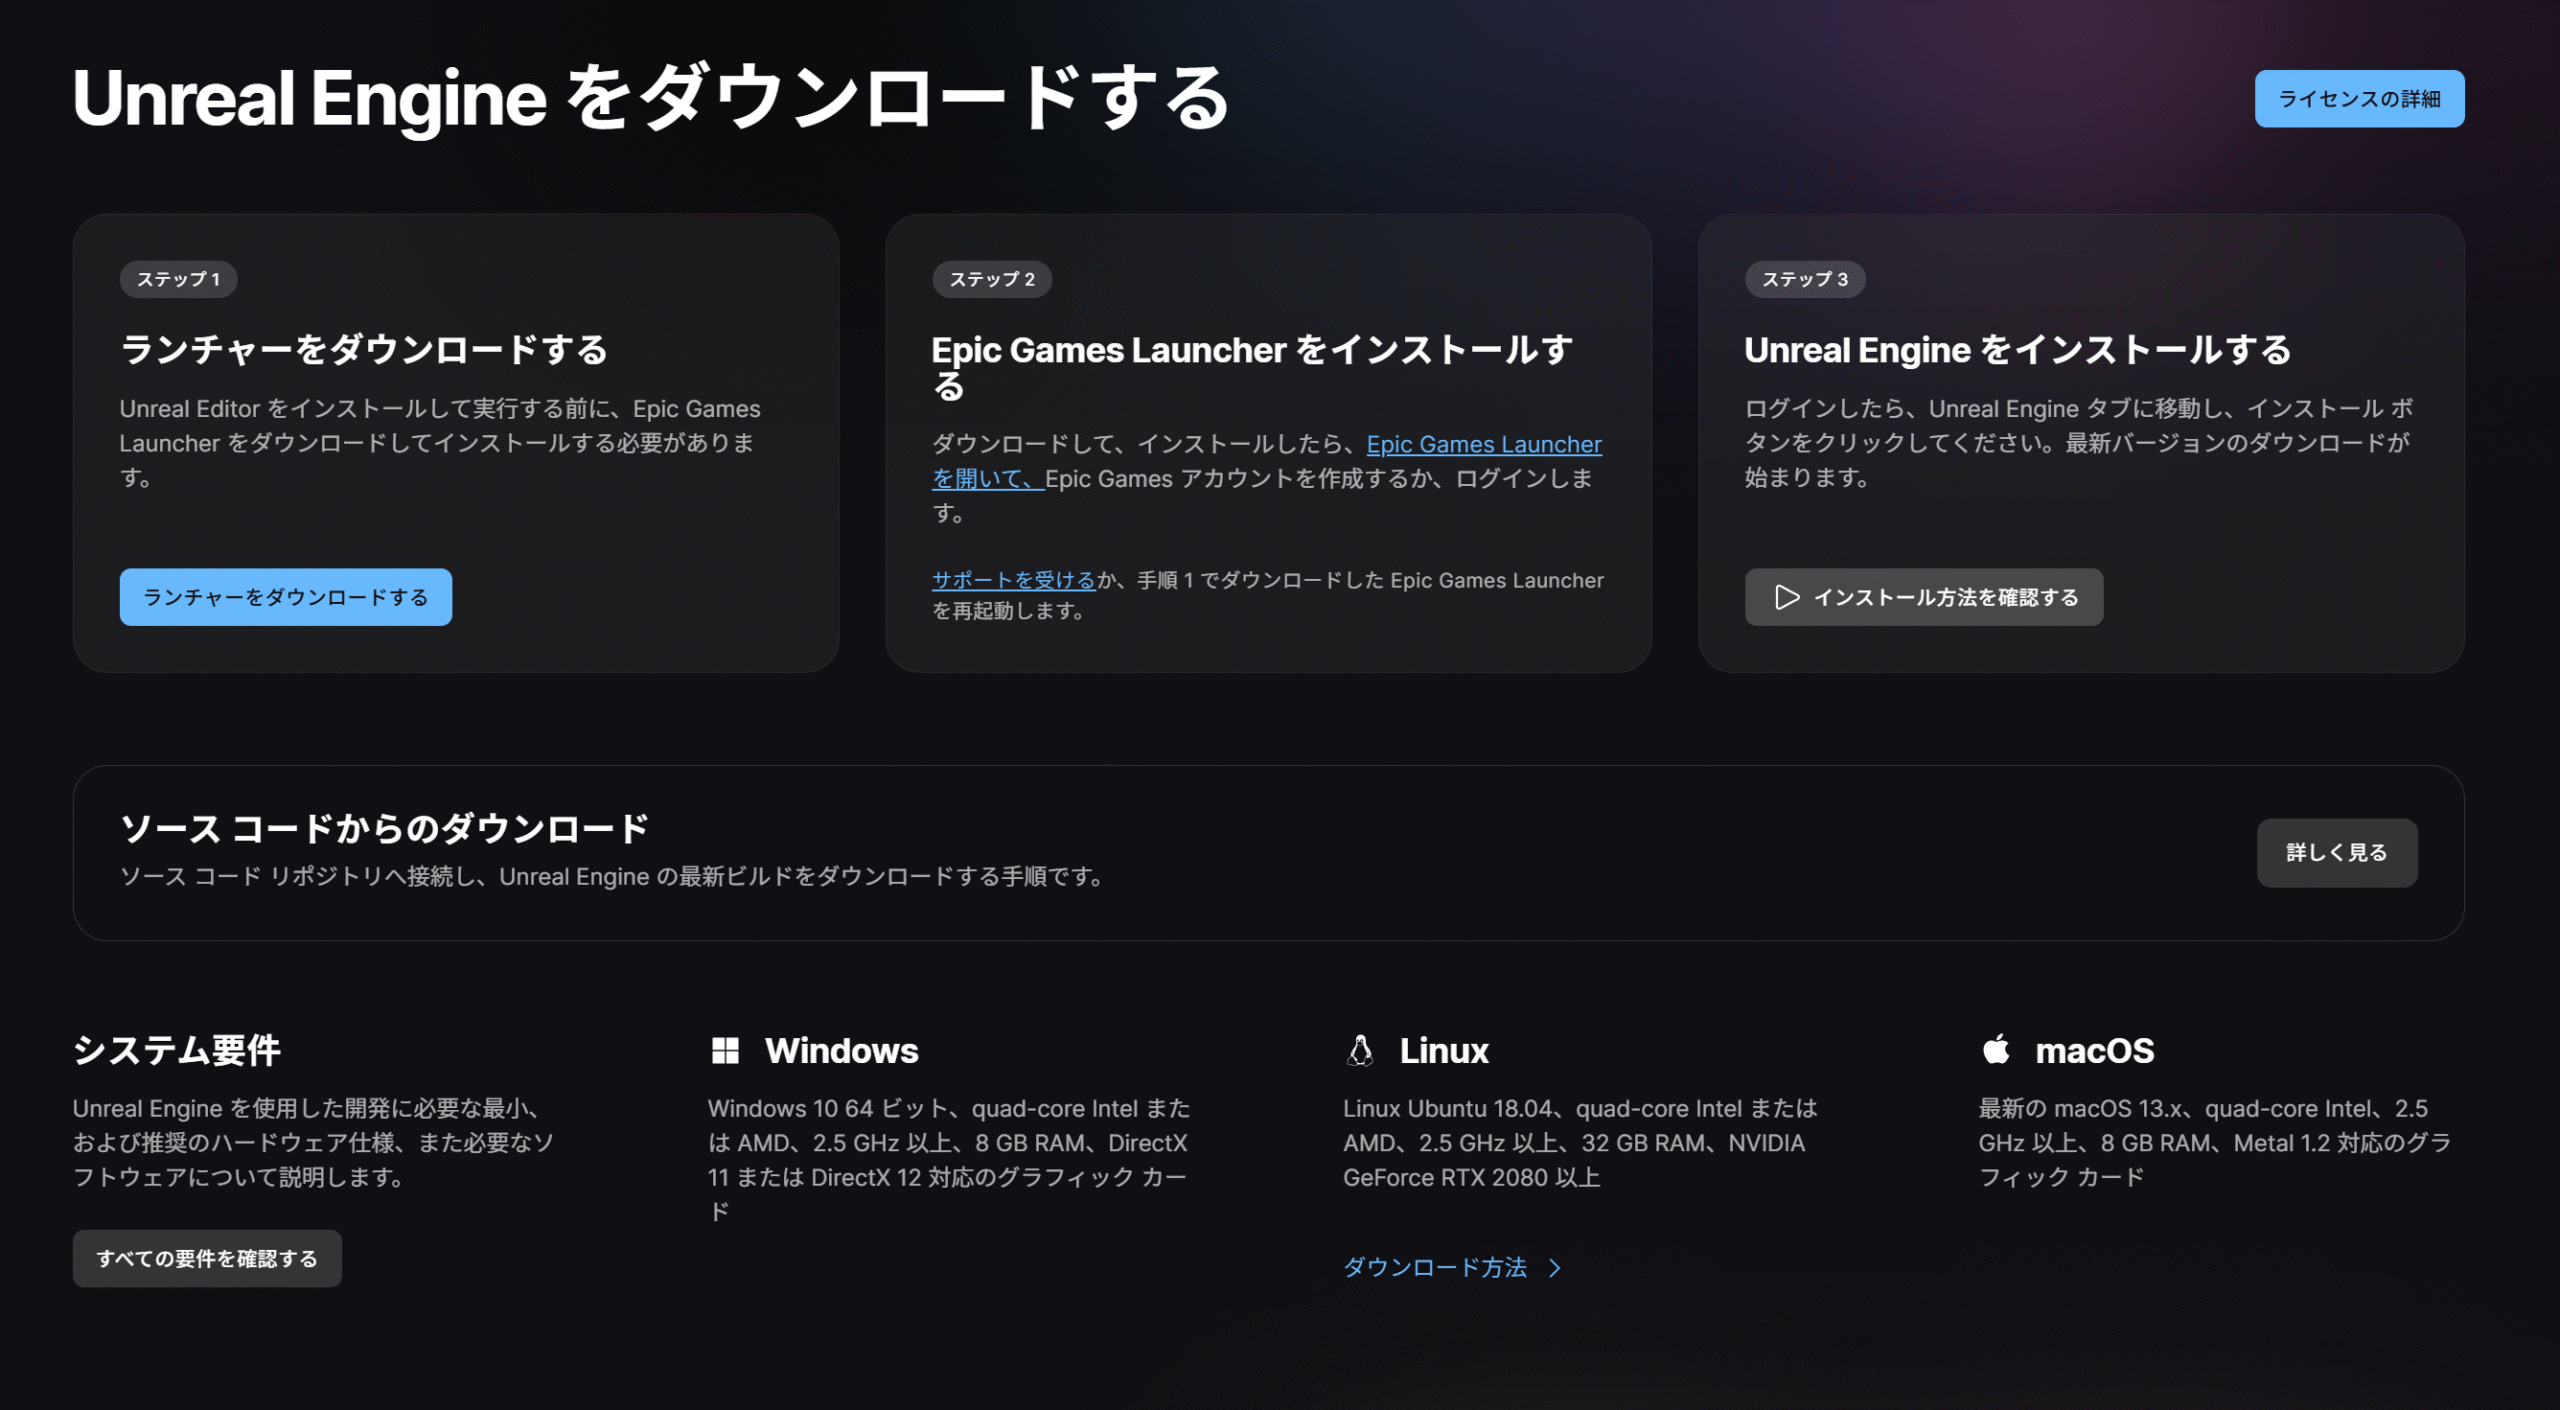
Task: Click the 最新の macOS 13.x requirements paragraph
Action: [x=2214, y=1143]
